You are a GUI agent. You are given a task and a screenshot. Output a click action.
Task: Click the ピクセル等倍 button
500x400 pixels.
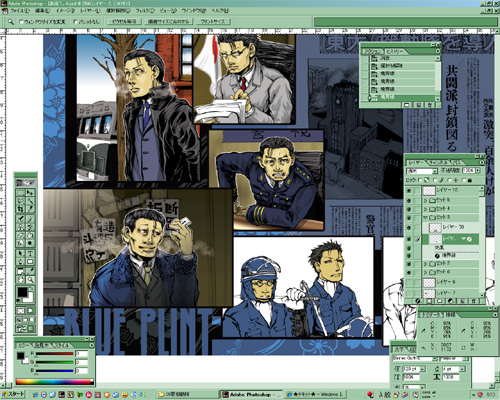point(124,22)
